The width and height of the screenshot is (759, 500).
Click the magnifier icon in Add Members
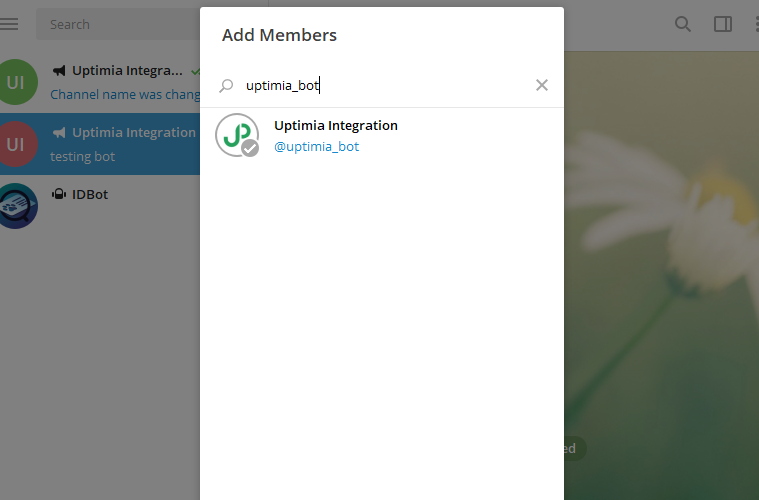pos(226,86)
